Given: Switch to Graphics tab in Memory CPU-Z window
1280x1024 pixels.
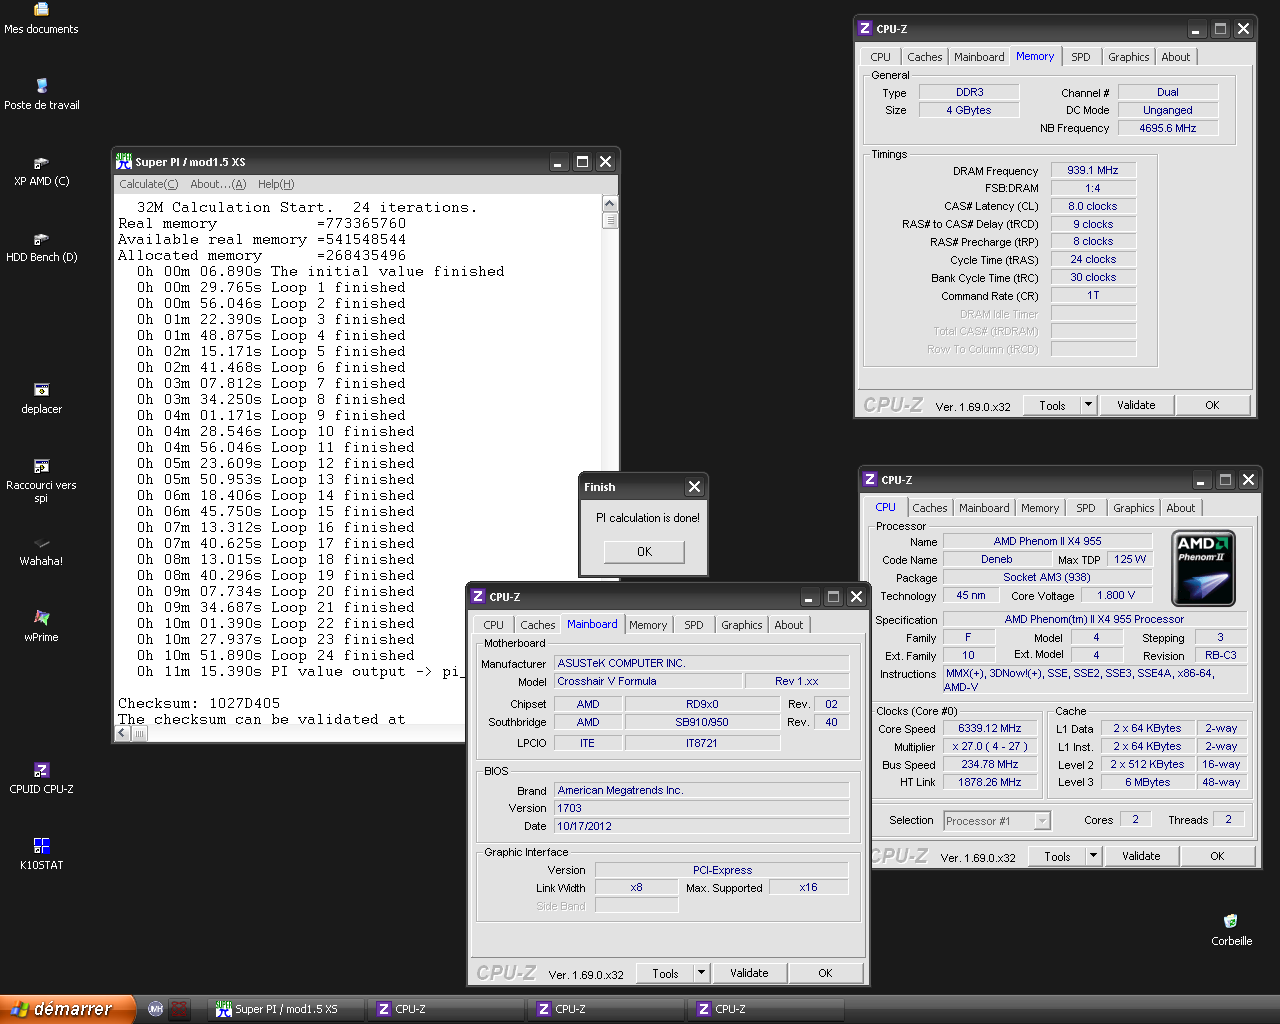Looking at the screenshot, I should click(1128, 57).
